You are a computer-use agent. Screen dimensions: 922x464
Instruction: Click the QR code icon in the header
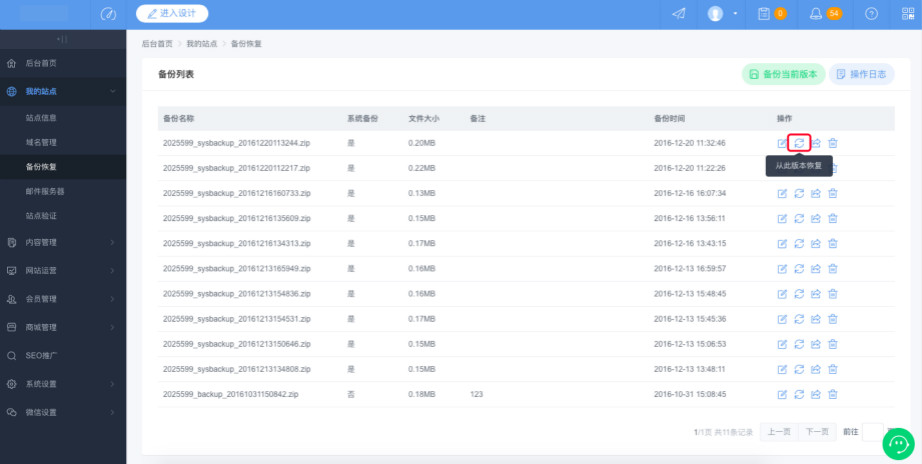click(x=907, y=14)
